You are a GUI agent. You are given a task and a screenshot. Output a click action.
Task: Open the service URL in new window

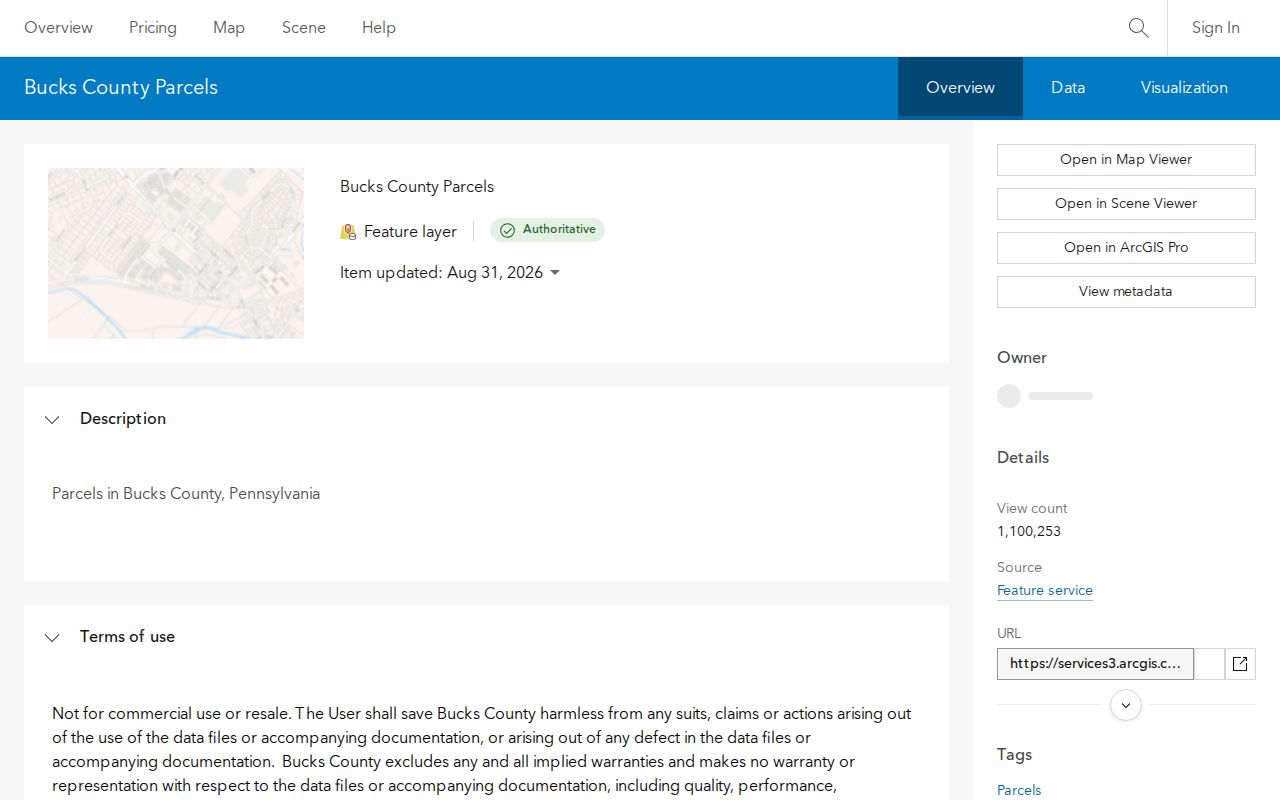[1240, 664]
